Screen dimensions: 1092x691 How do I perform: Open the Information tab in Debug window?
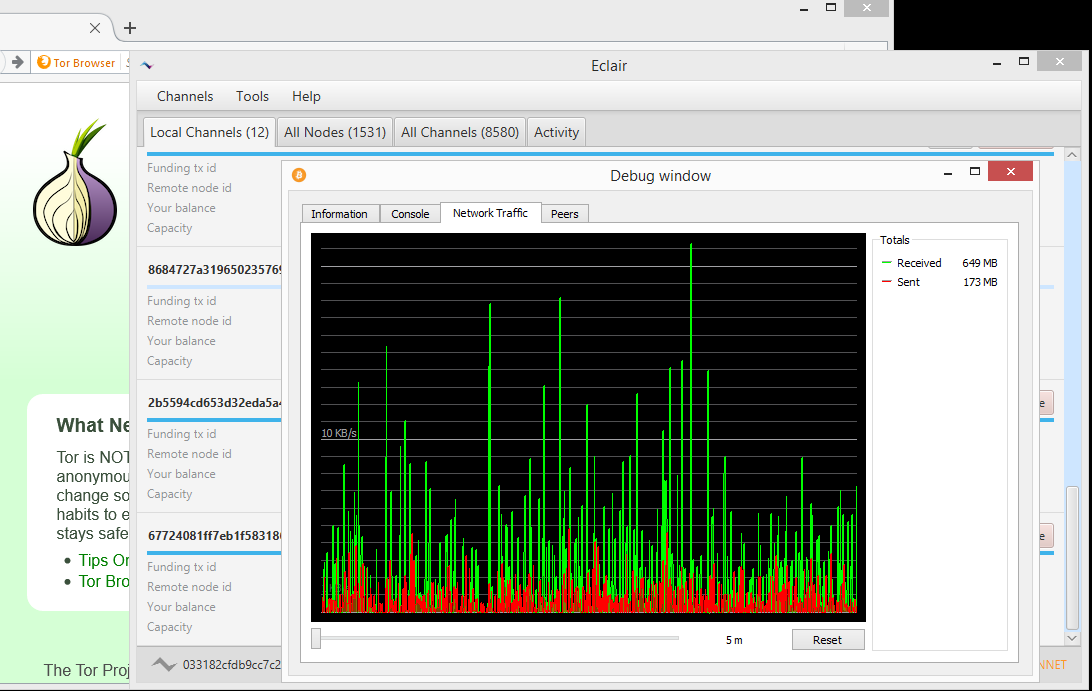pos(339,214)
